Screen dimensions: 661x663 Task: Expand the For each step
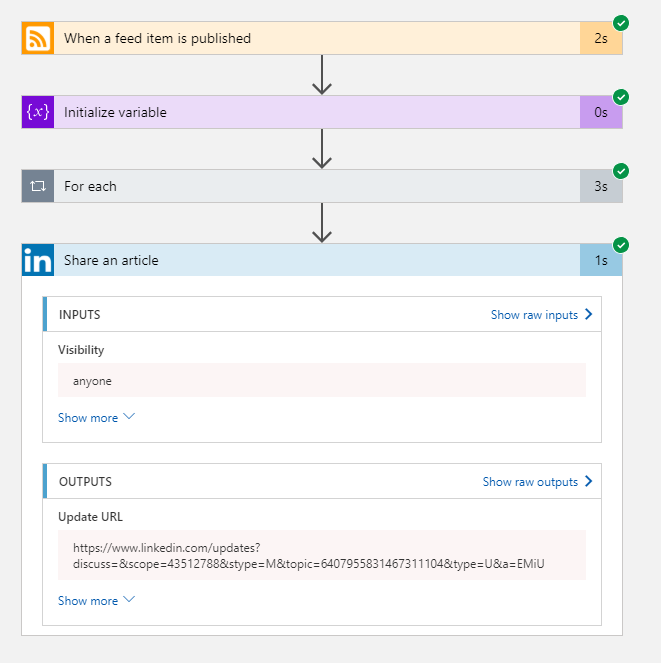(322, 186)
